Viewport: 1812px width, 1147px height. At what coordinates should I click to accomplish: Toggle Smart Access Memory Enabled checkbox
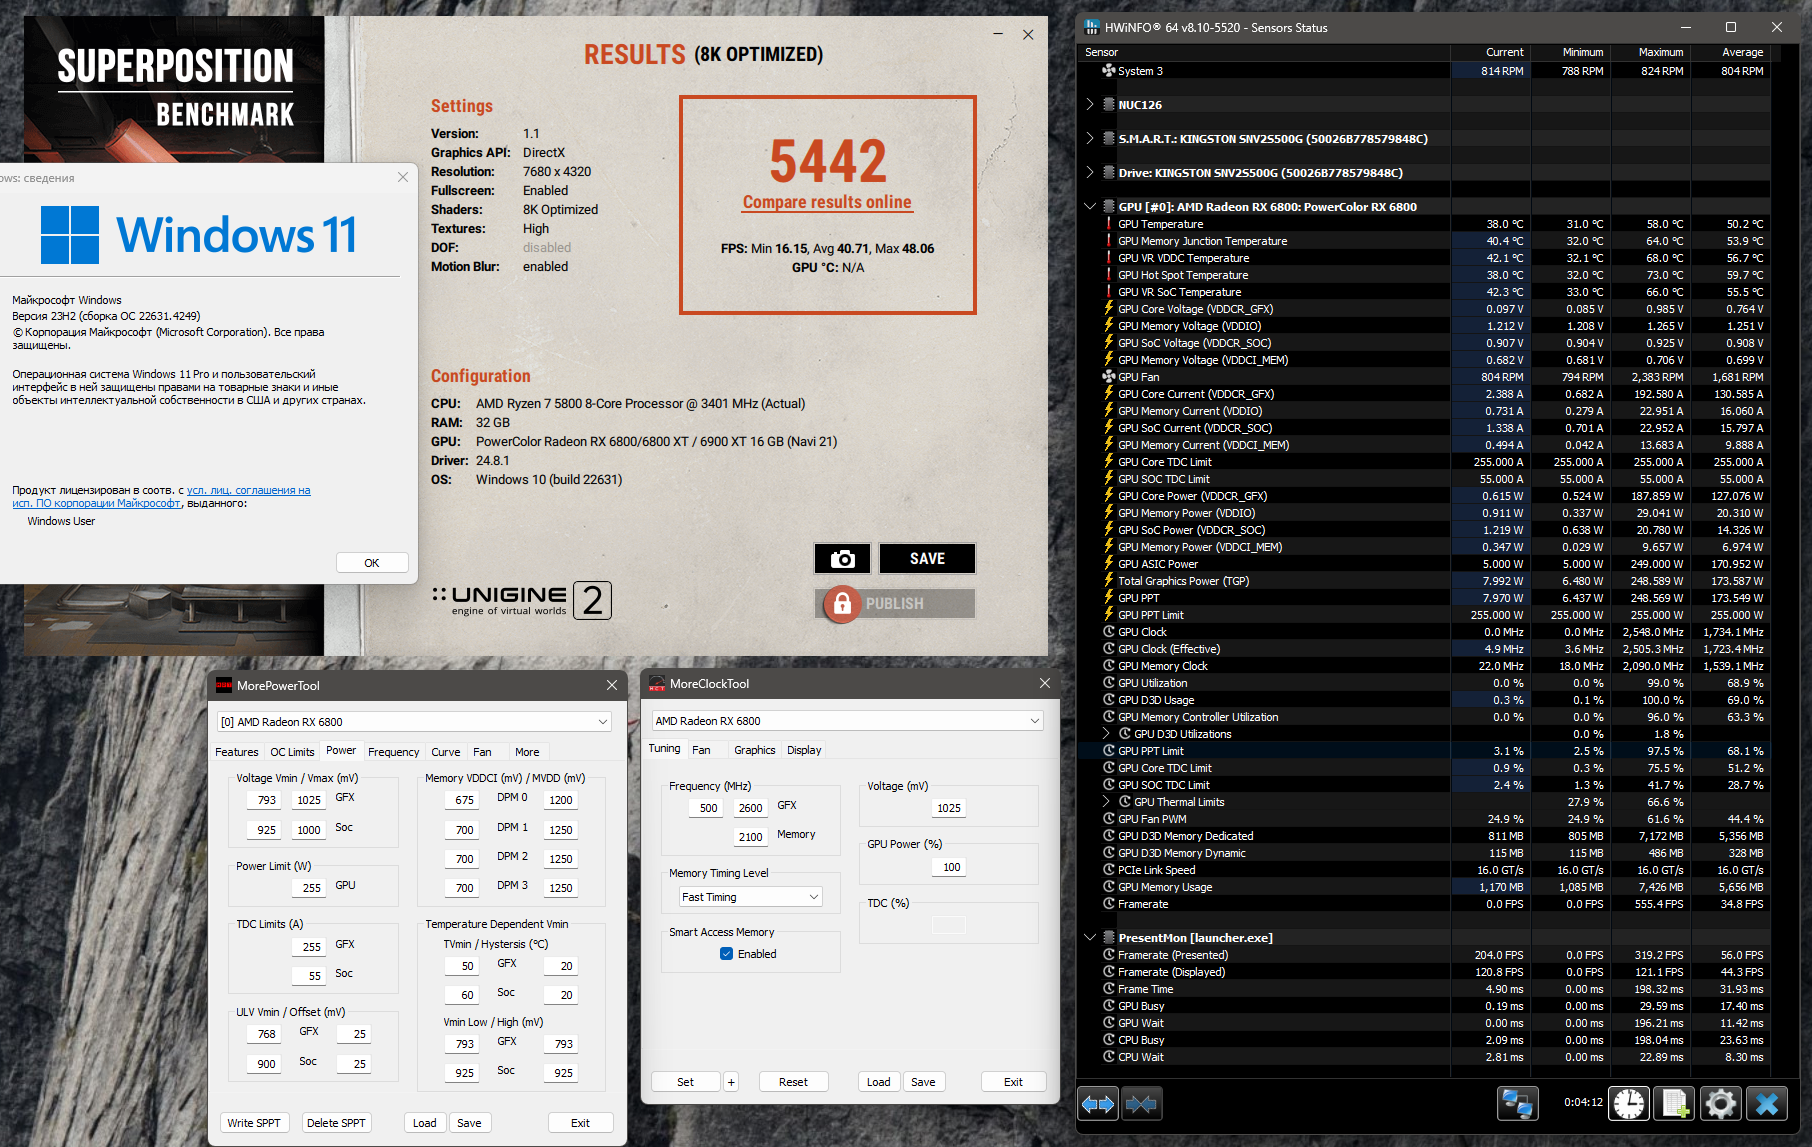pyautogui.click(x=727, y=954)
